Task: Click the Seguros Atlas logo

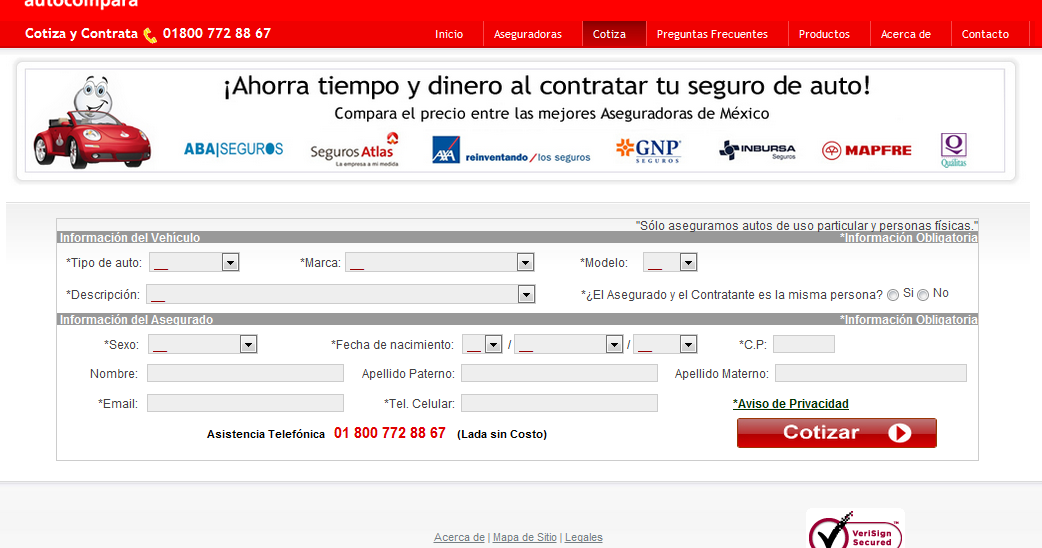Action: point(354,150)
